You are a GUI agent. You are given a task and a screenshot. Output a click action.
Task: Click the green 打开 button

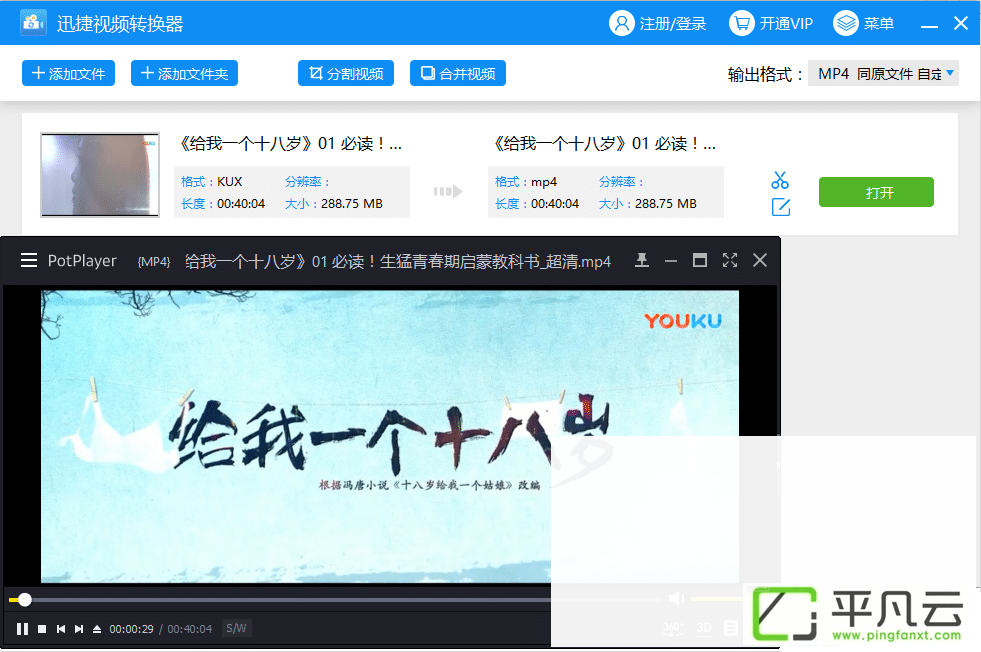[x=876, y=192]
